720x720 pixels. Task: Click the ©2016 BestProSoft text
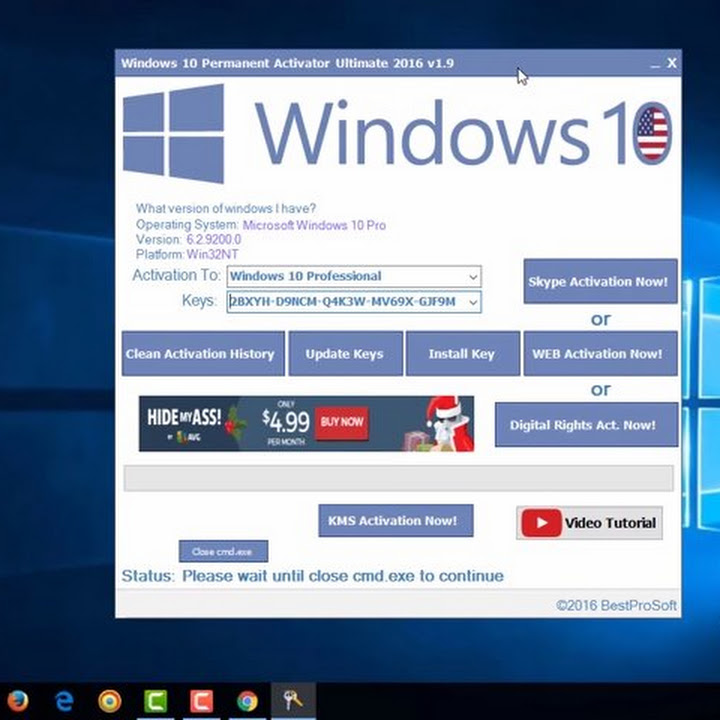(x=616, y=605)
